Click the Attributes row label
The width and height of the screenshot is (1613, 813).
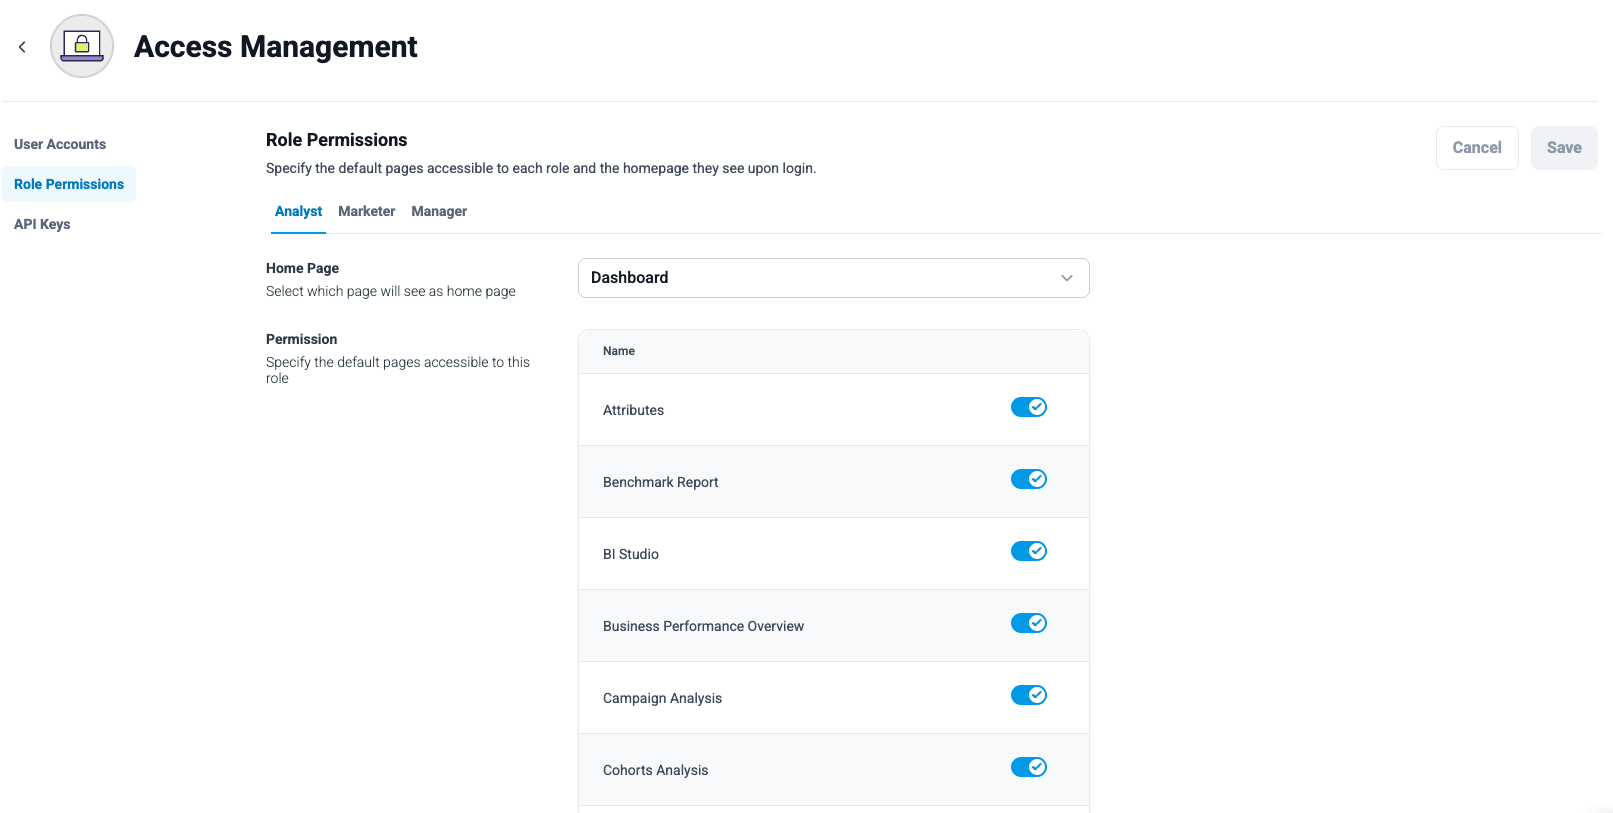click(x=633, y=410)
